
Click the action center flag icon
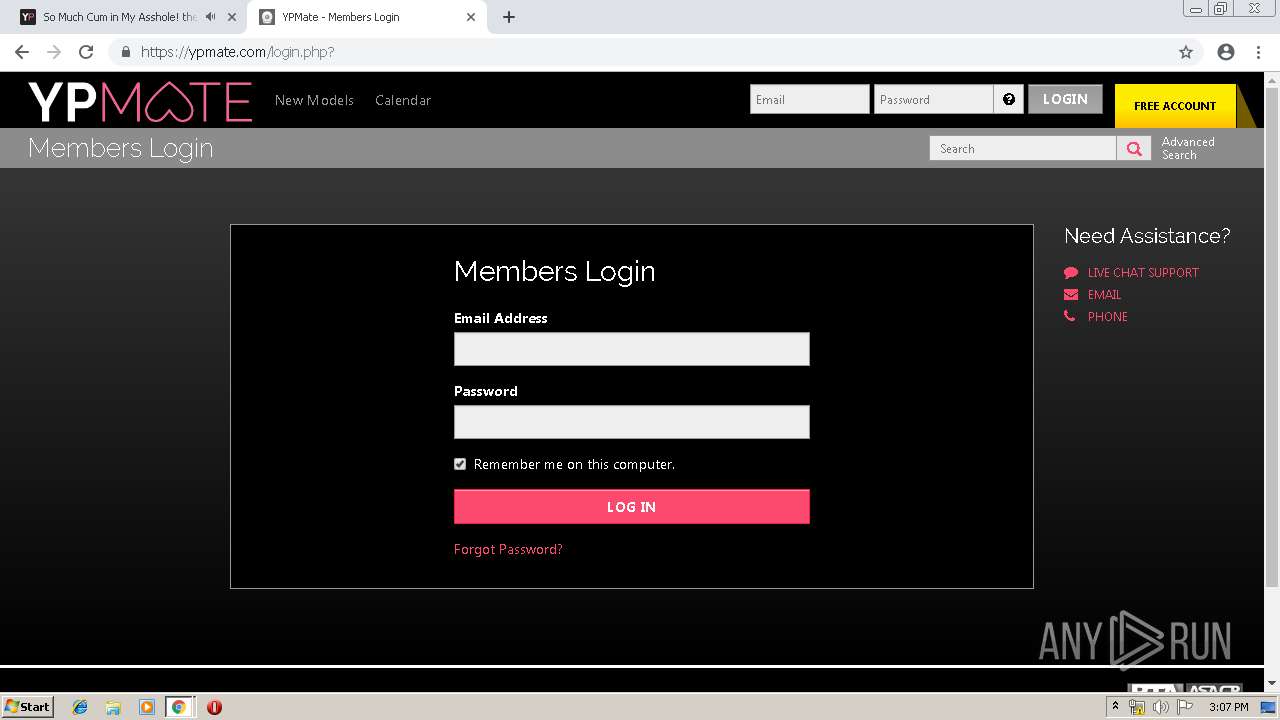[x=1185, y=707]
